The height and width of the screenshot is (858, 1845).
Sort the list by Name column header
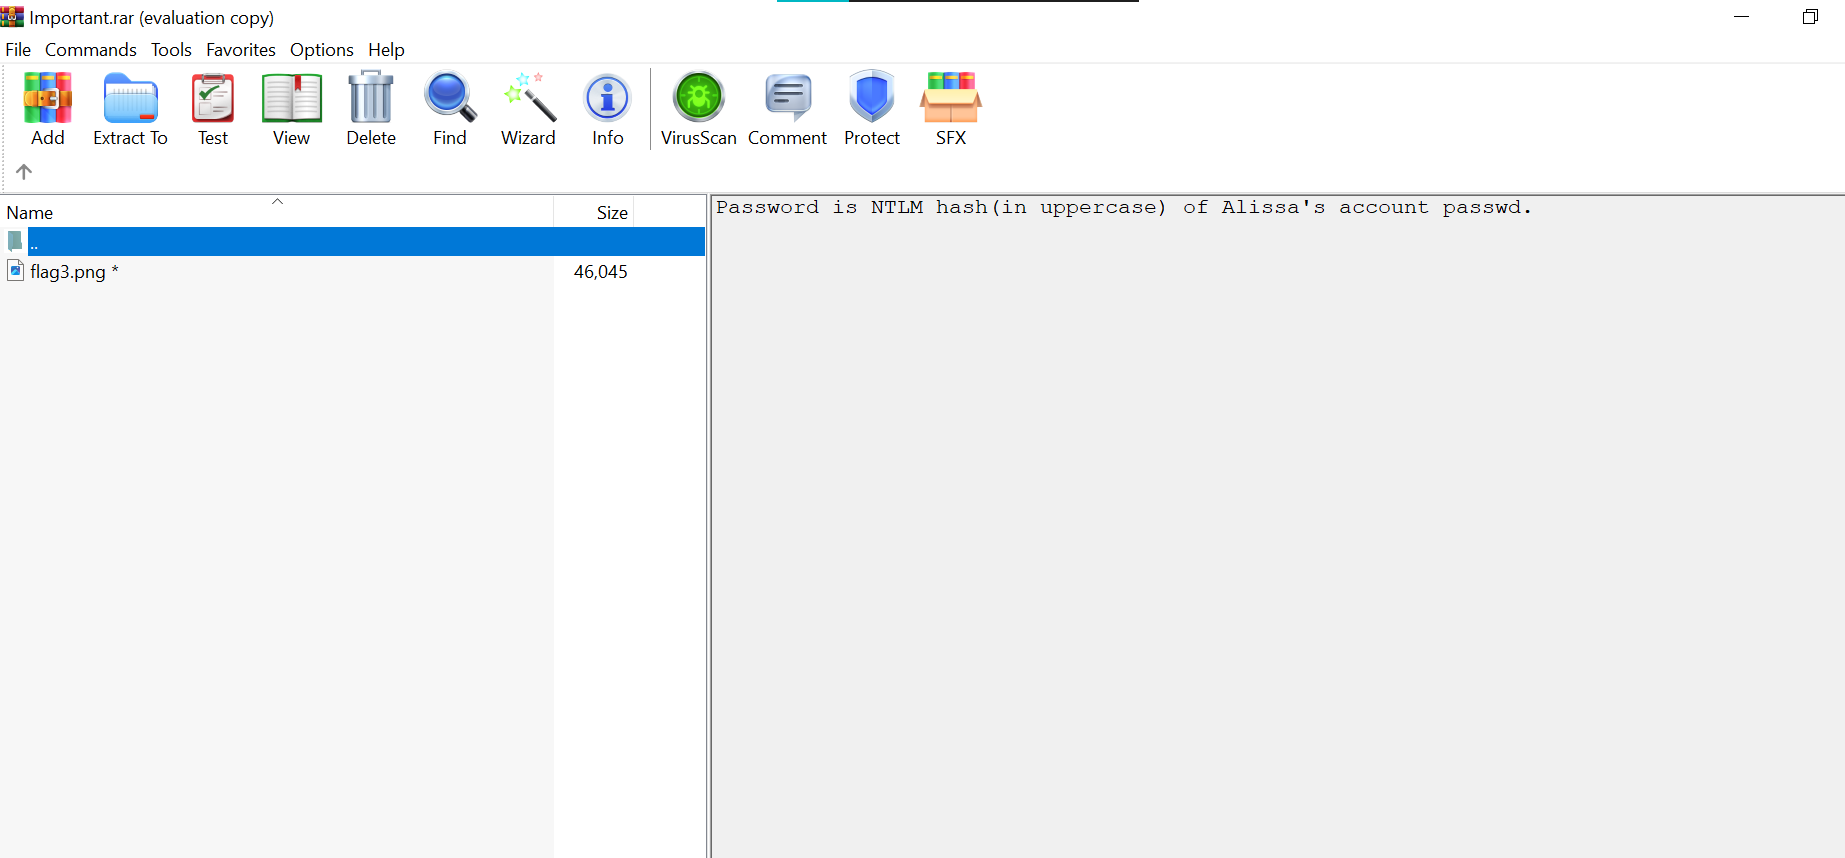click(x=277, y=212)
